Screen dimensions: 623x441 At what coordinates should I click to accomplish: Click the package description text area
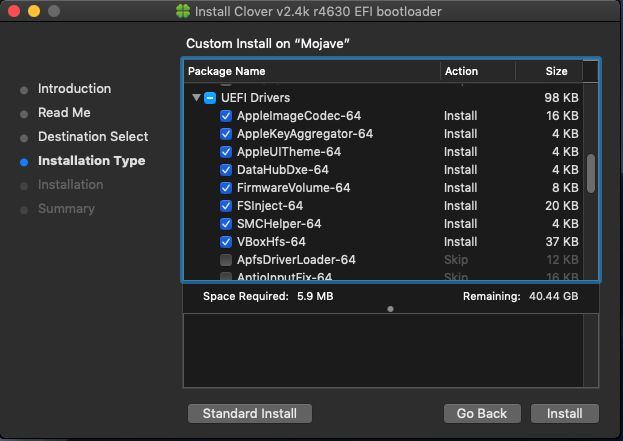[x=383, y=350]
